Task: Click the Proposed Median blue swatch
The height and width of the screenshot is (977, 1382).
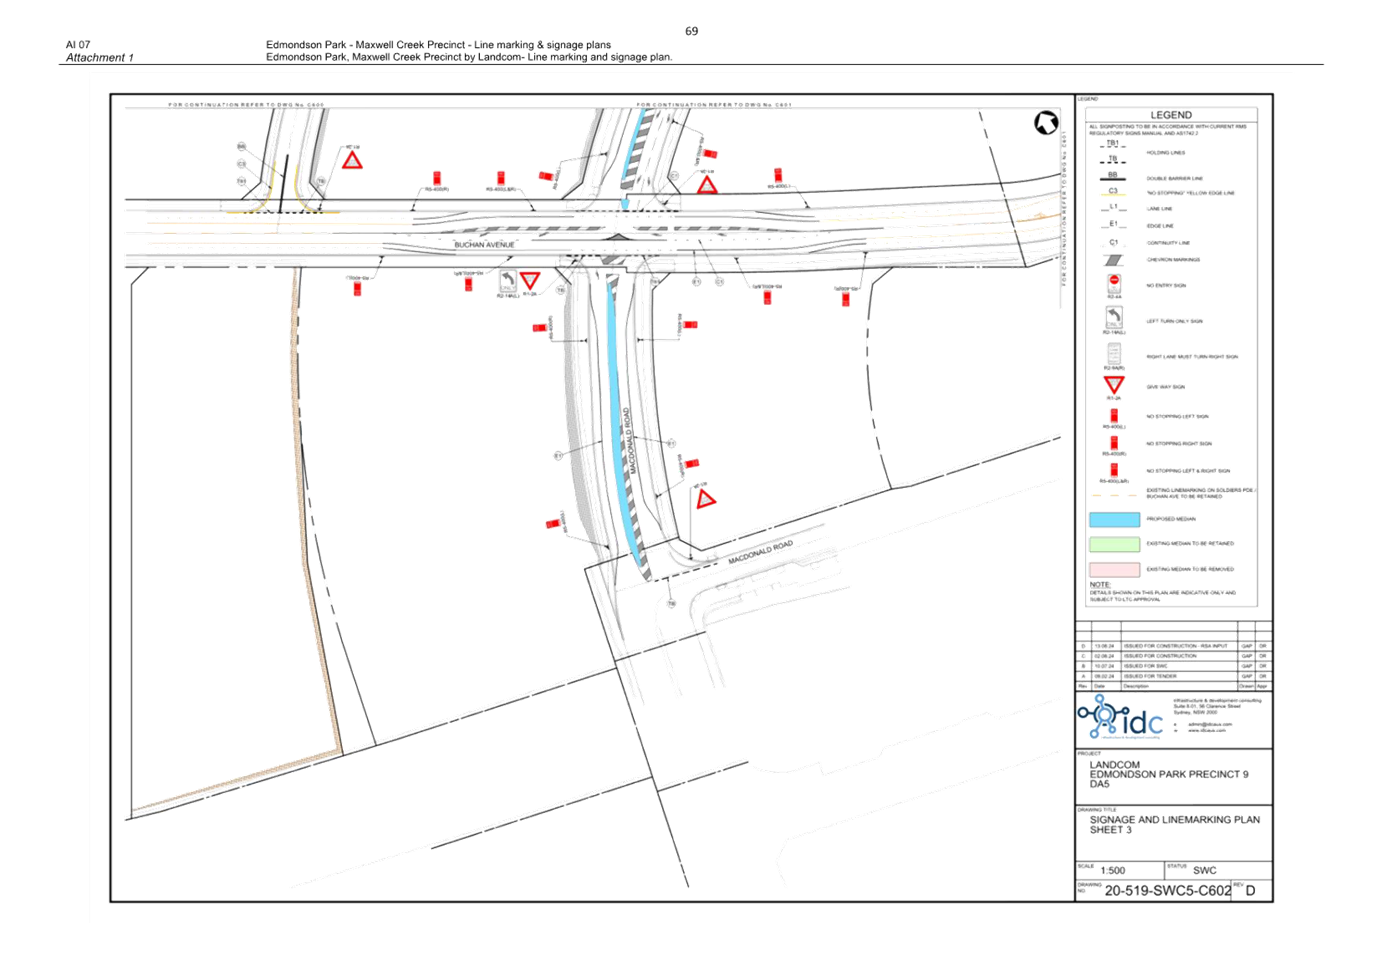Action: (x=1114, y=519)
